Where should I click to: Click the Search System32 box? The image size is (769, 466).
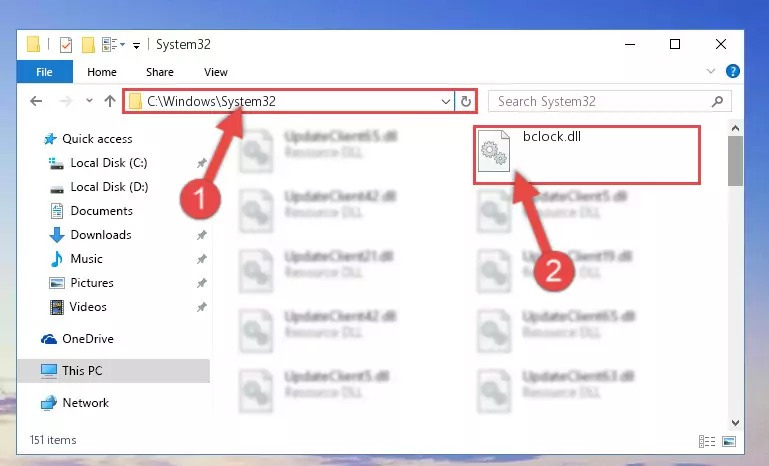tap(610, 102)
